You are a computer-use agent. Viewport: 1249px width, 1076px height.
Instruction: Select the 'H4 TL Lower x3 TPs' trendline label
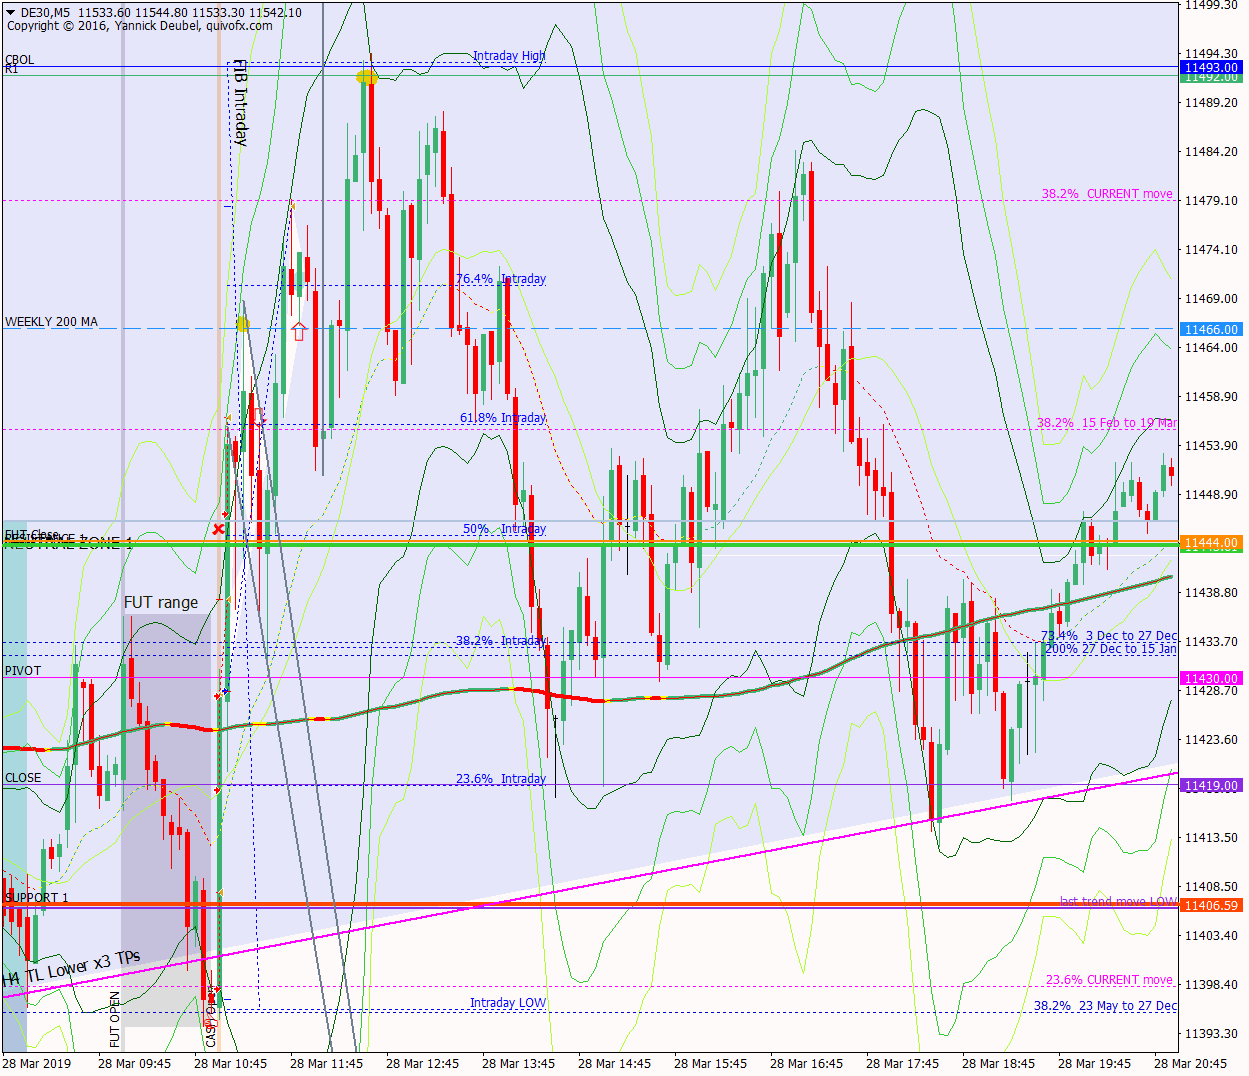pyautogui.click(x=72, y=969)
